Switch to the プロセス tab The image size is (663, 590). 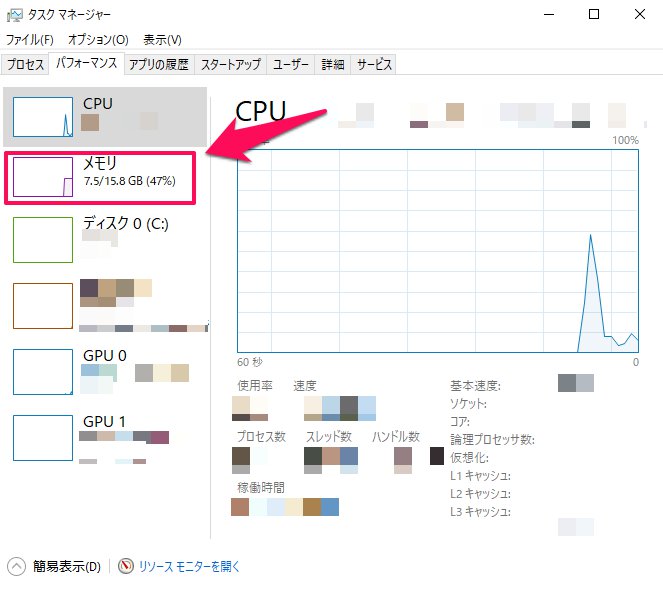tap(25, 64)
